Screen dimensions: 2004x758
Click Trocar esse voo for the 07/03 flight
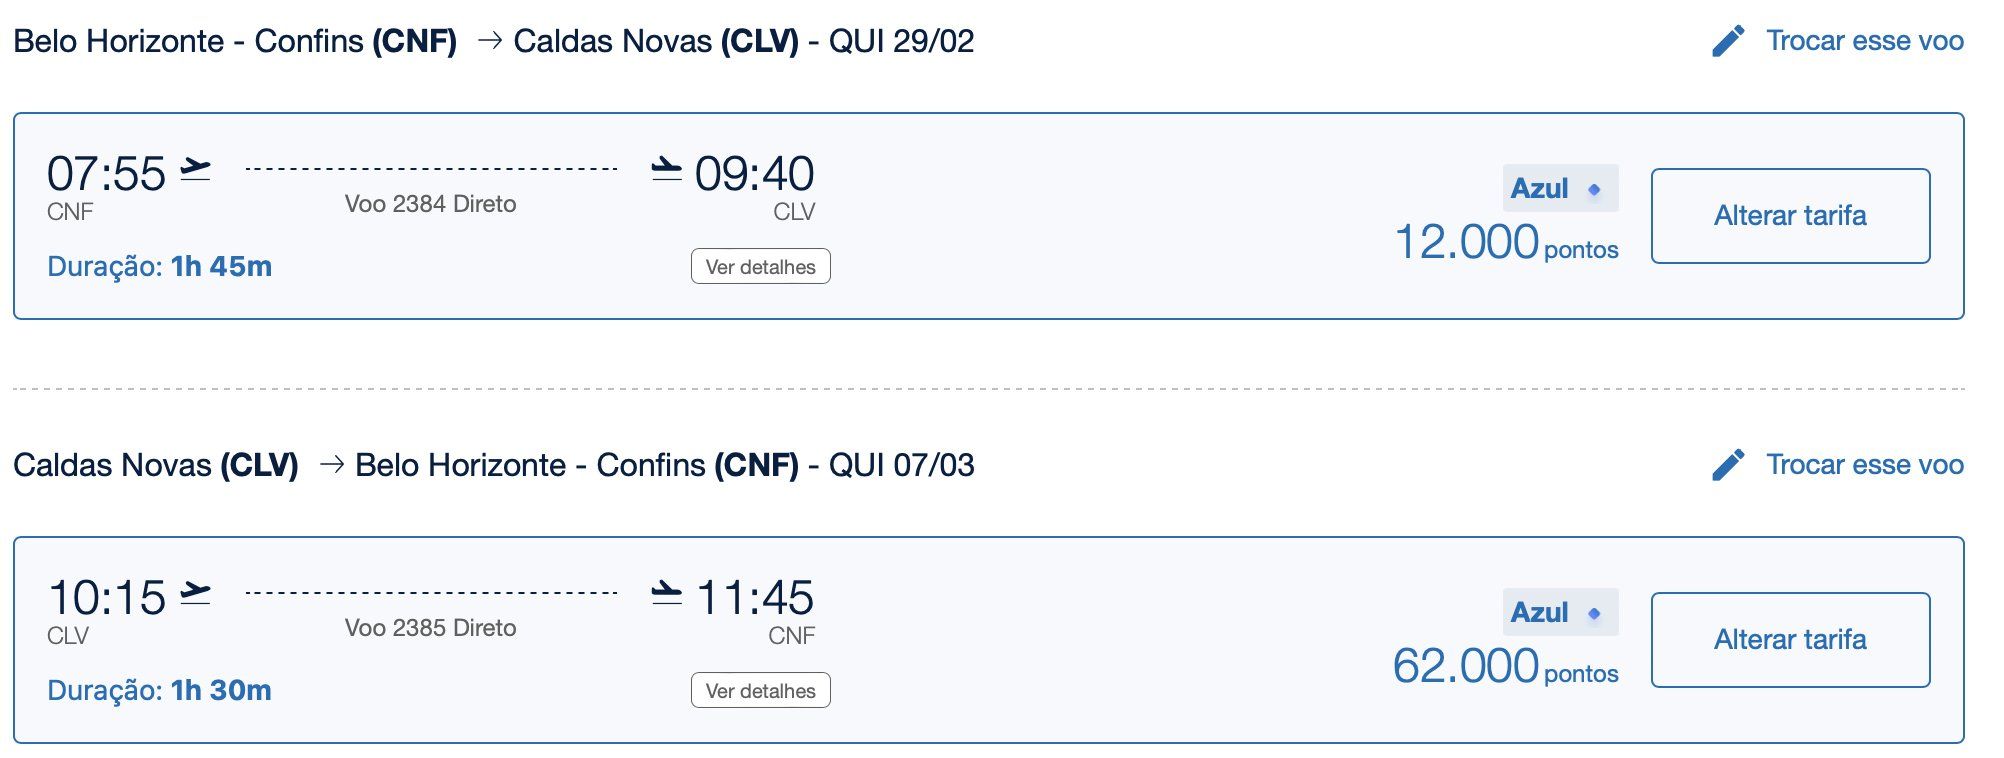[1865, 465]
